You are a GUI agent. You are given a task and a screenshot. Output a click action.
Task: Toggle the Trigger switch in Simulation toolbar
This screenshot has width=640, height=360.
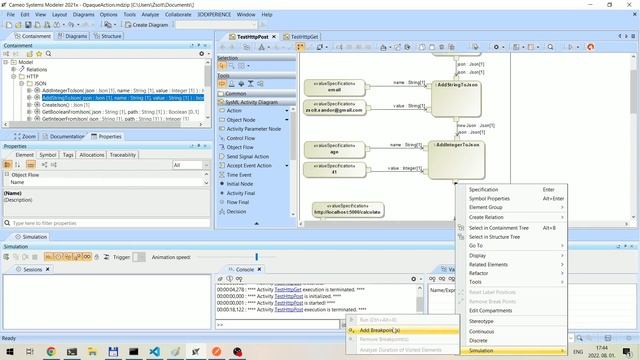(x=139, y=257)
